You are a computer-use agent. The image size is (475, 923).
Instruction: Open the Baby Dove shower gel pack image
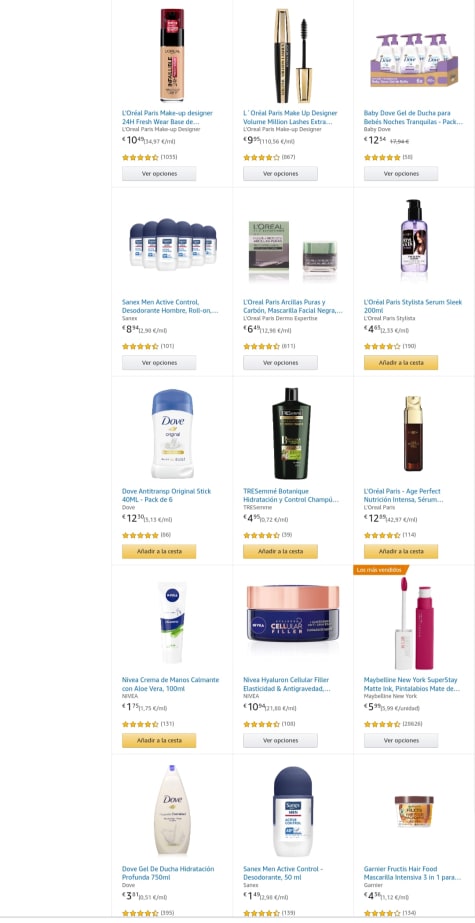[414, 59]
